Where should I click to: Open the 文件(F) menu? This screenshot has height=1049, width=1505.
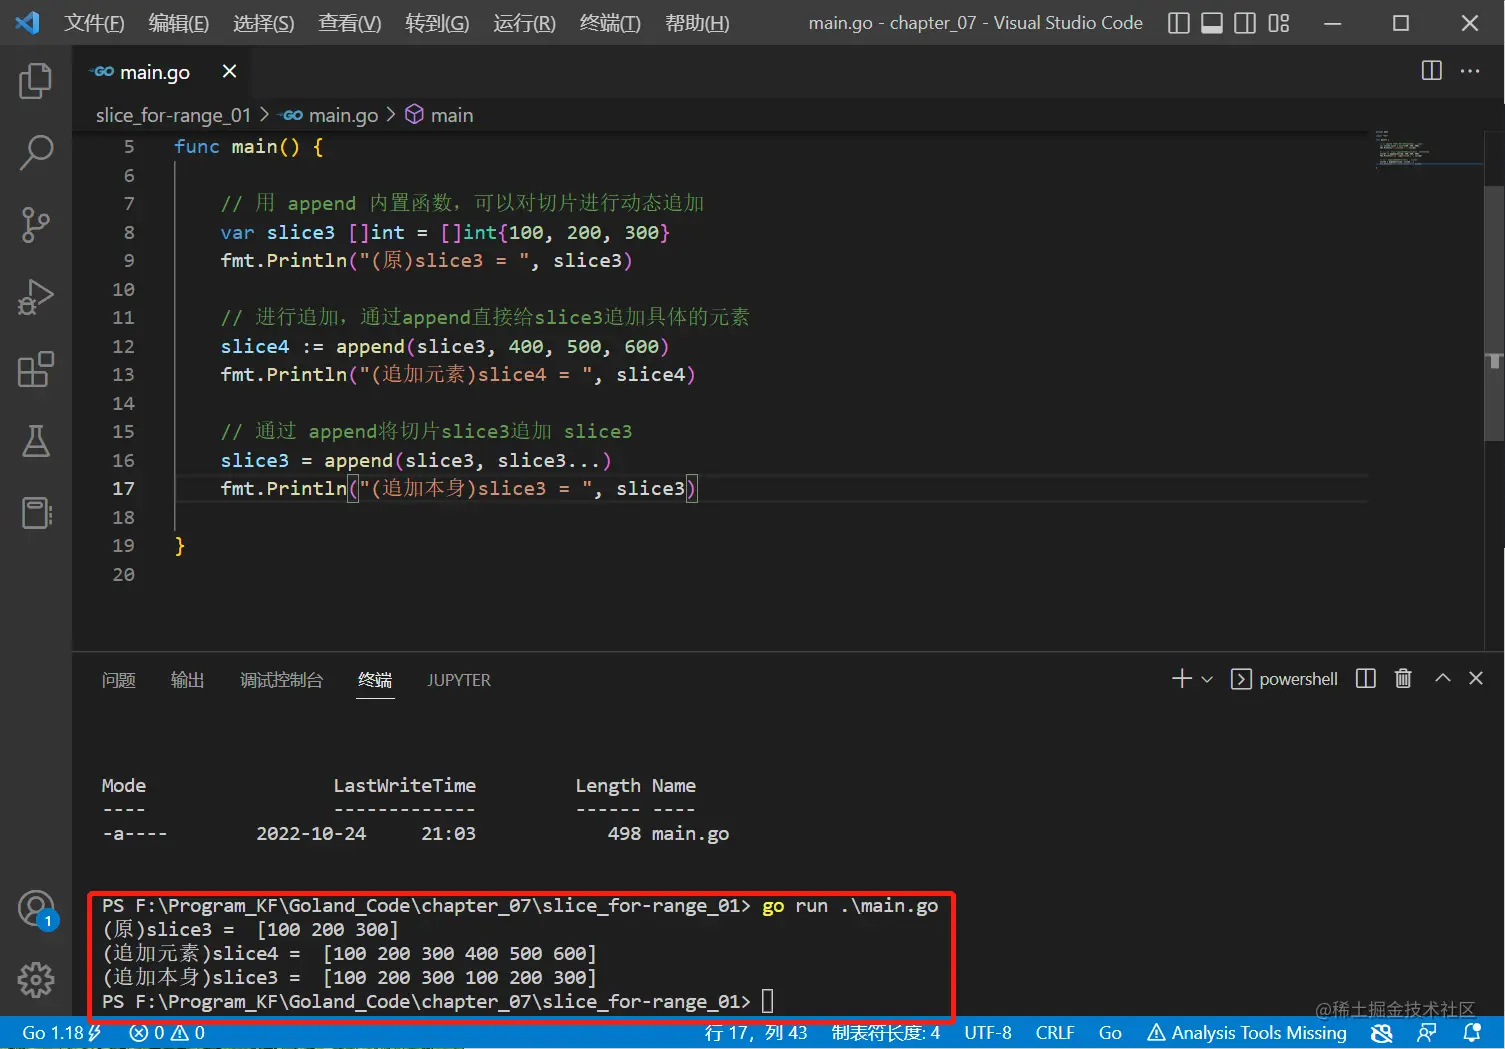(x=94, y=23)
